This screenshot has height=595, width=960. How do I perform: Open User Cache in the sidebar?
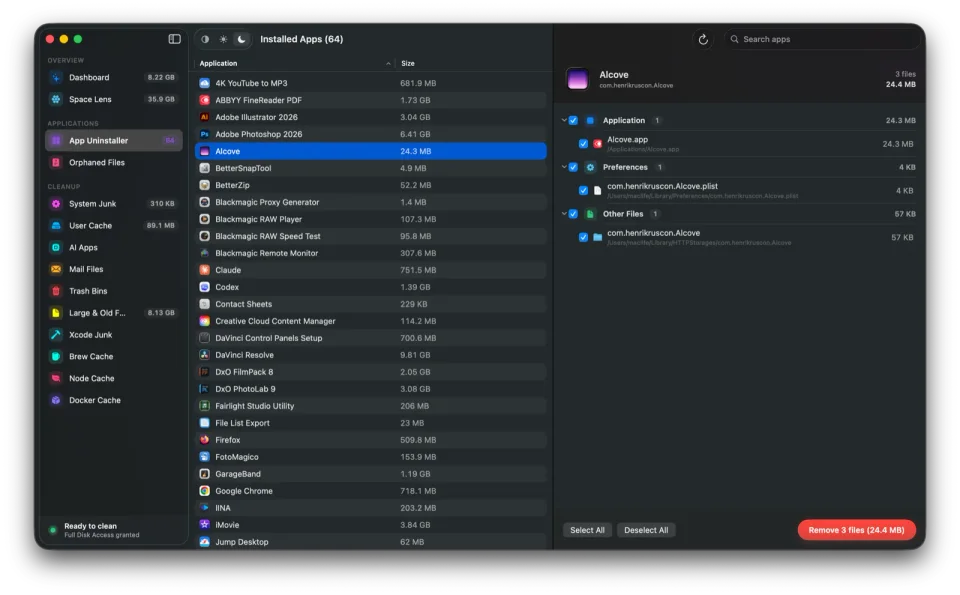pyautogui.click(x=114, y=225)
